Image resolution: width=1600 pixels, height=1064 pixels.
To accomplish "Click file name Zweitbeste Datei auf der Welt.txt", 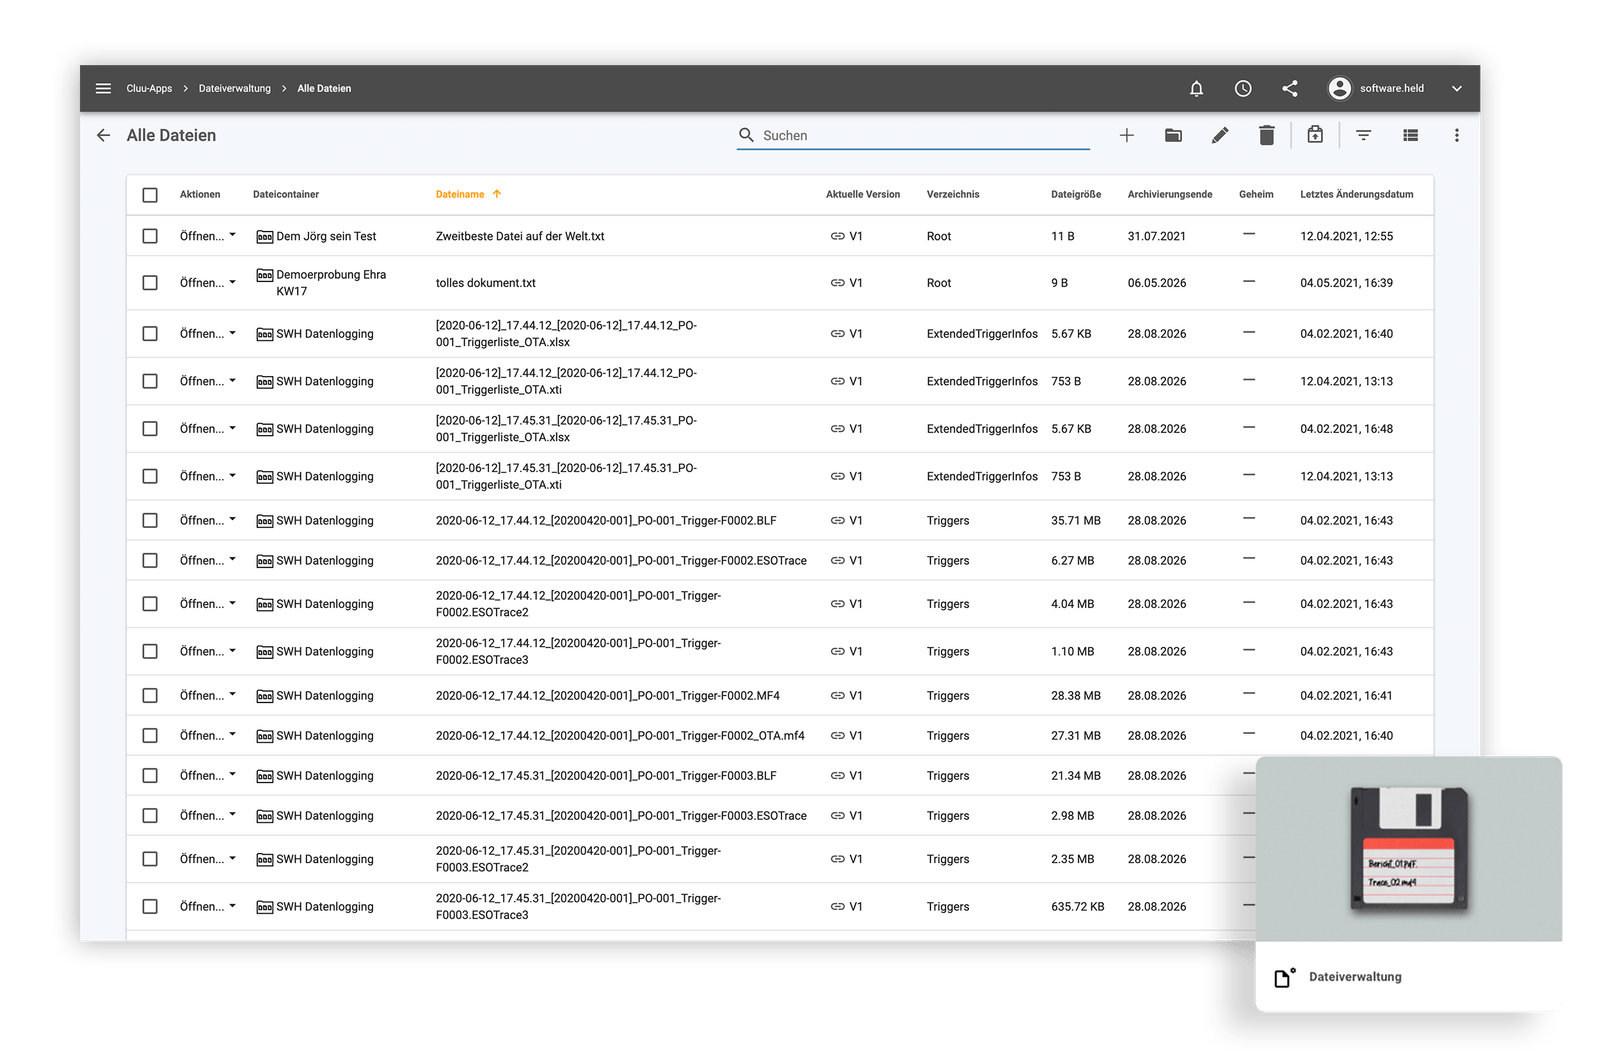I will 520,236.
